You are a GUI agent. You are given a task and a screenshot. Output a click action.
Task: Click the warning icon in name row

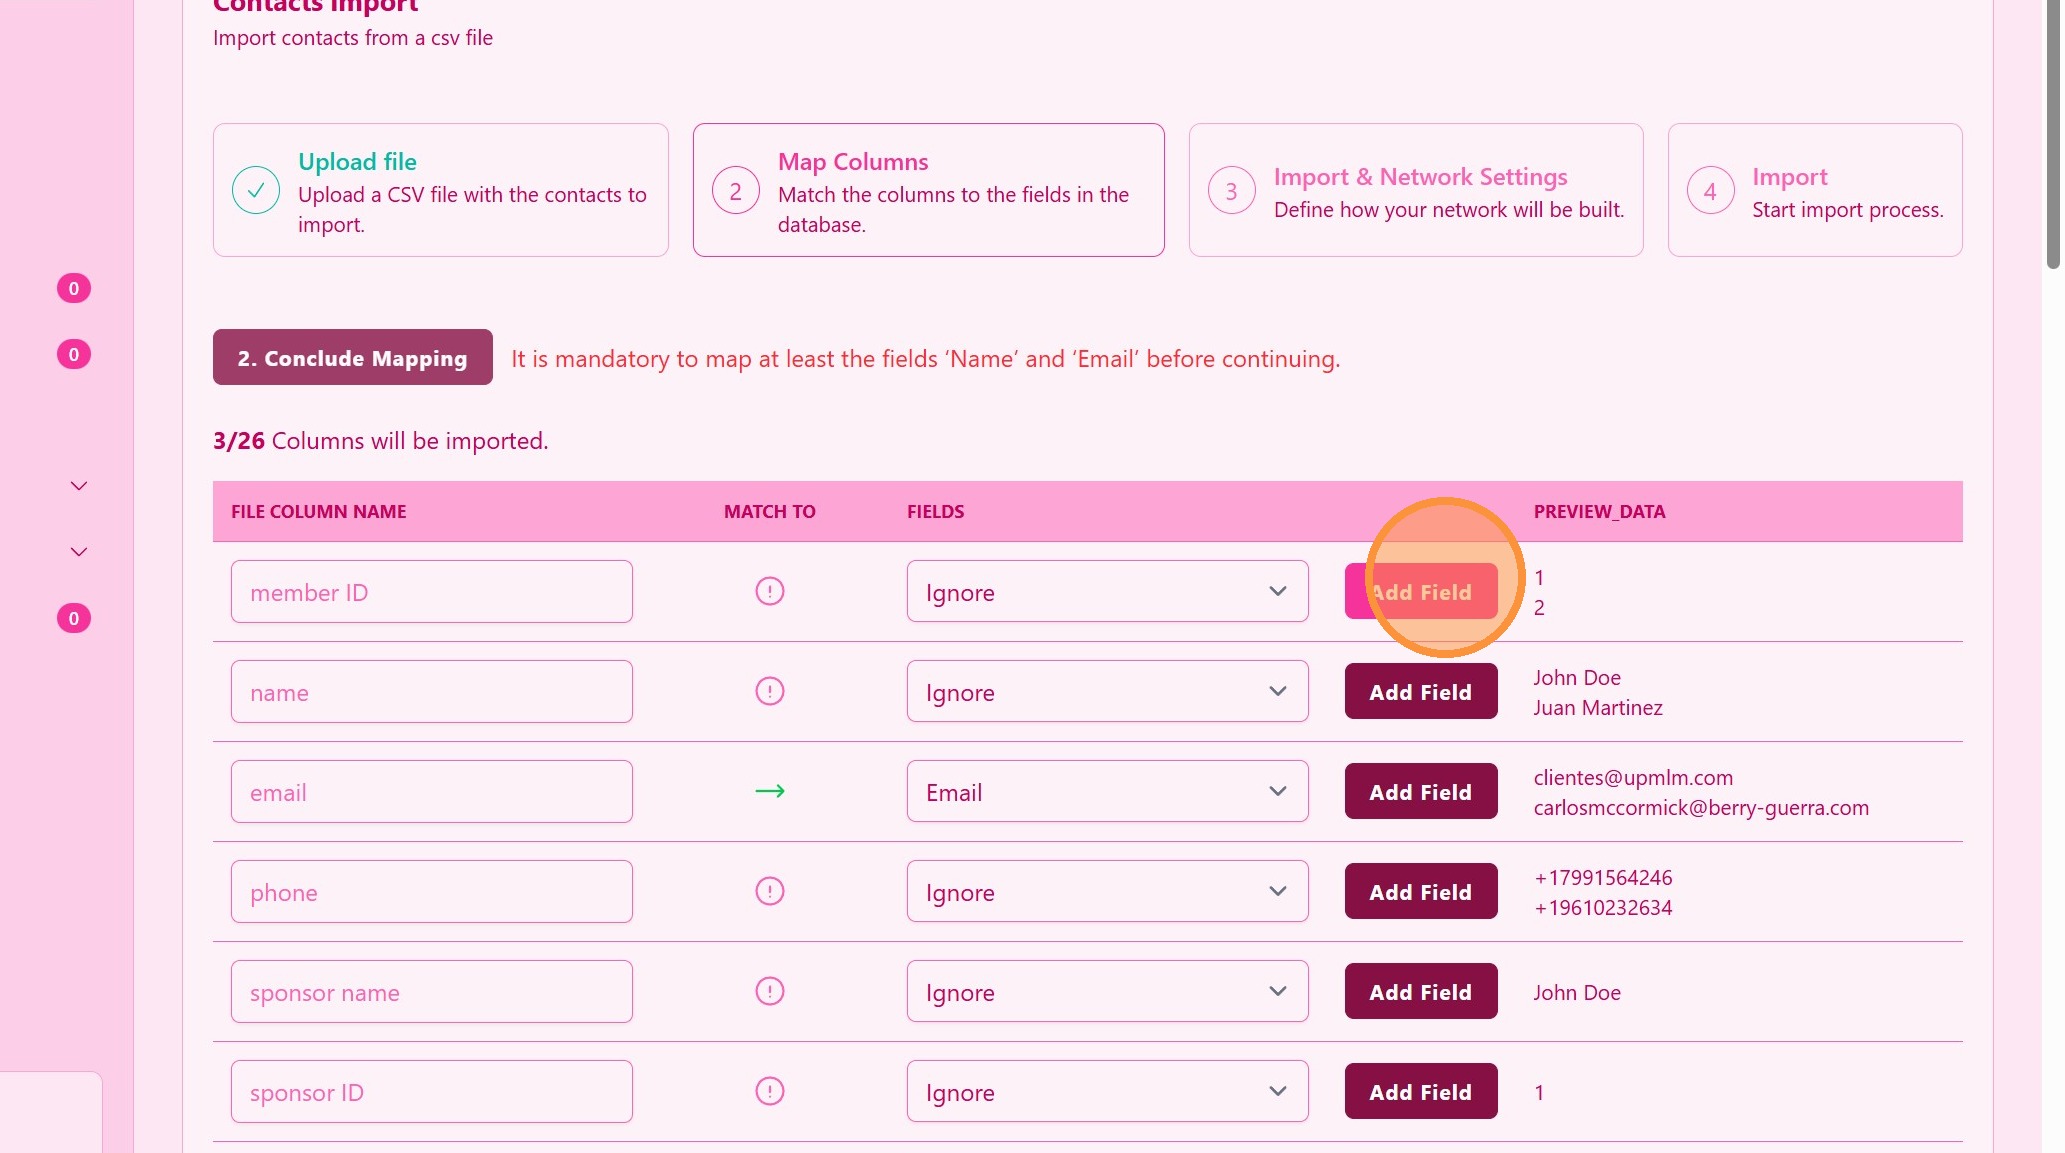[769, 691]
